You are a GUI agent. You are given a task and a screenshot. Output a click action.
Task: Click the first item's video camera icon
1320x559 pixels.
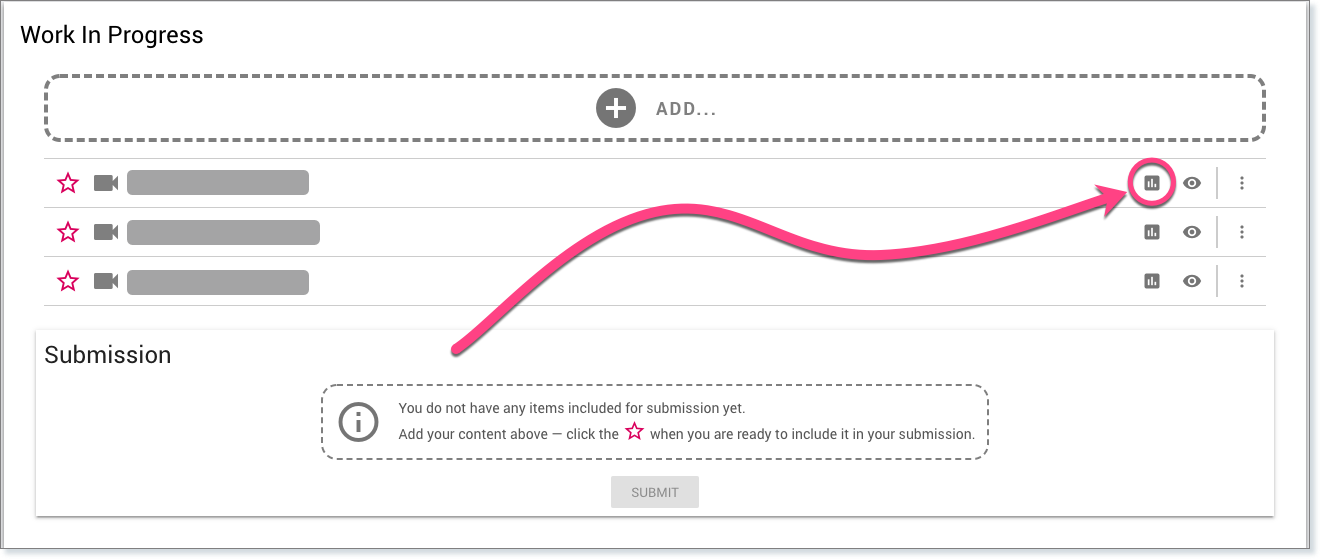click(x=106, y=183)
